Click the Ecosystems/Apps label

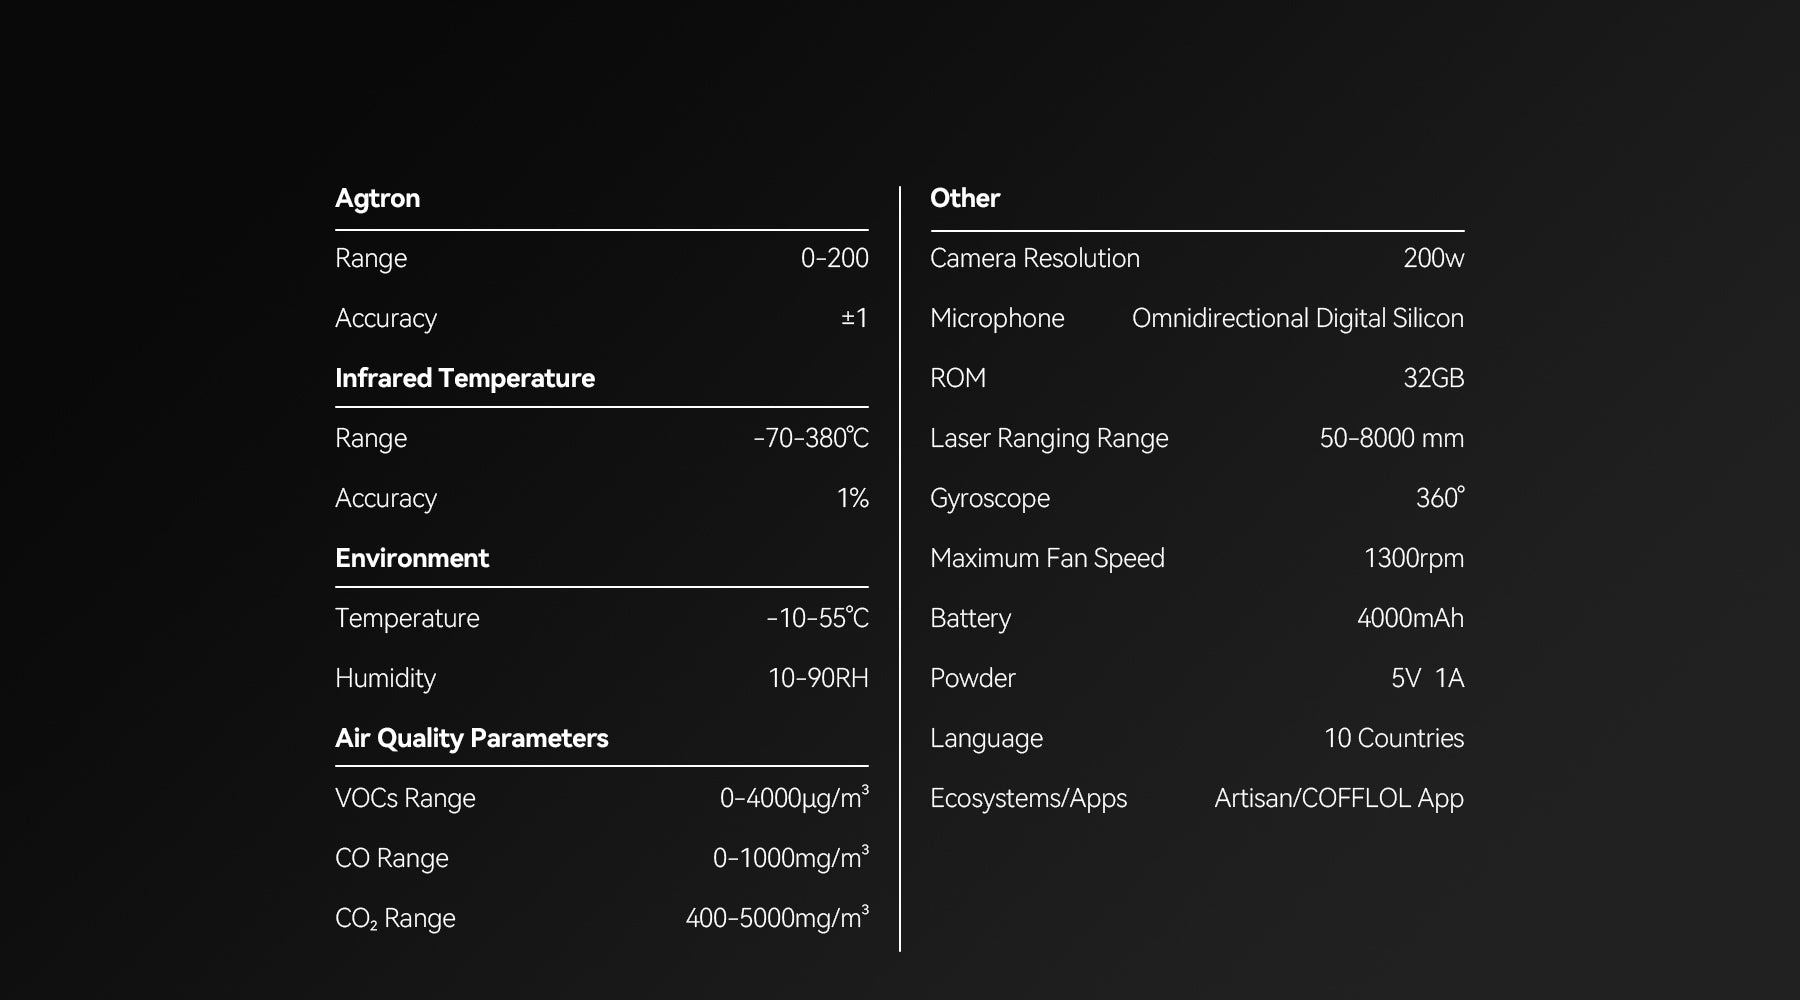1028,798
